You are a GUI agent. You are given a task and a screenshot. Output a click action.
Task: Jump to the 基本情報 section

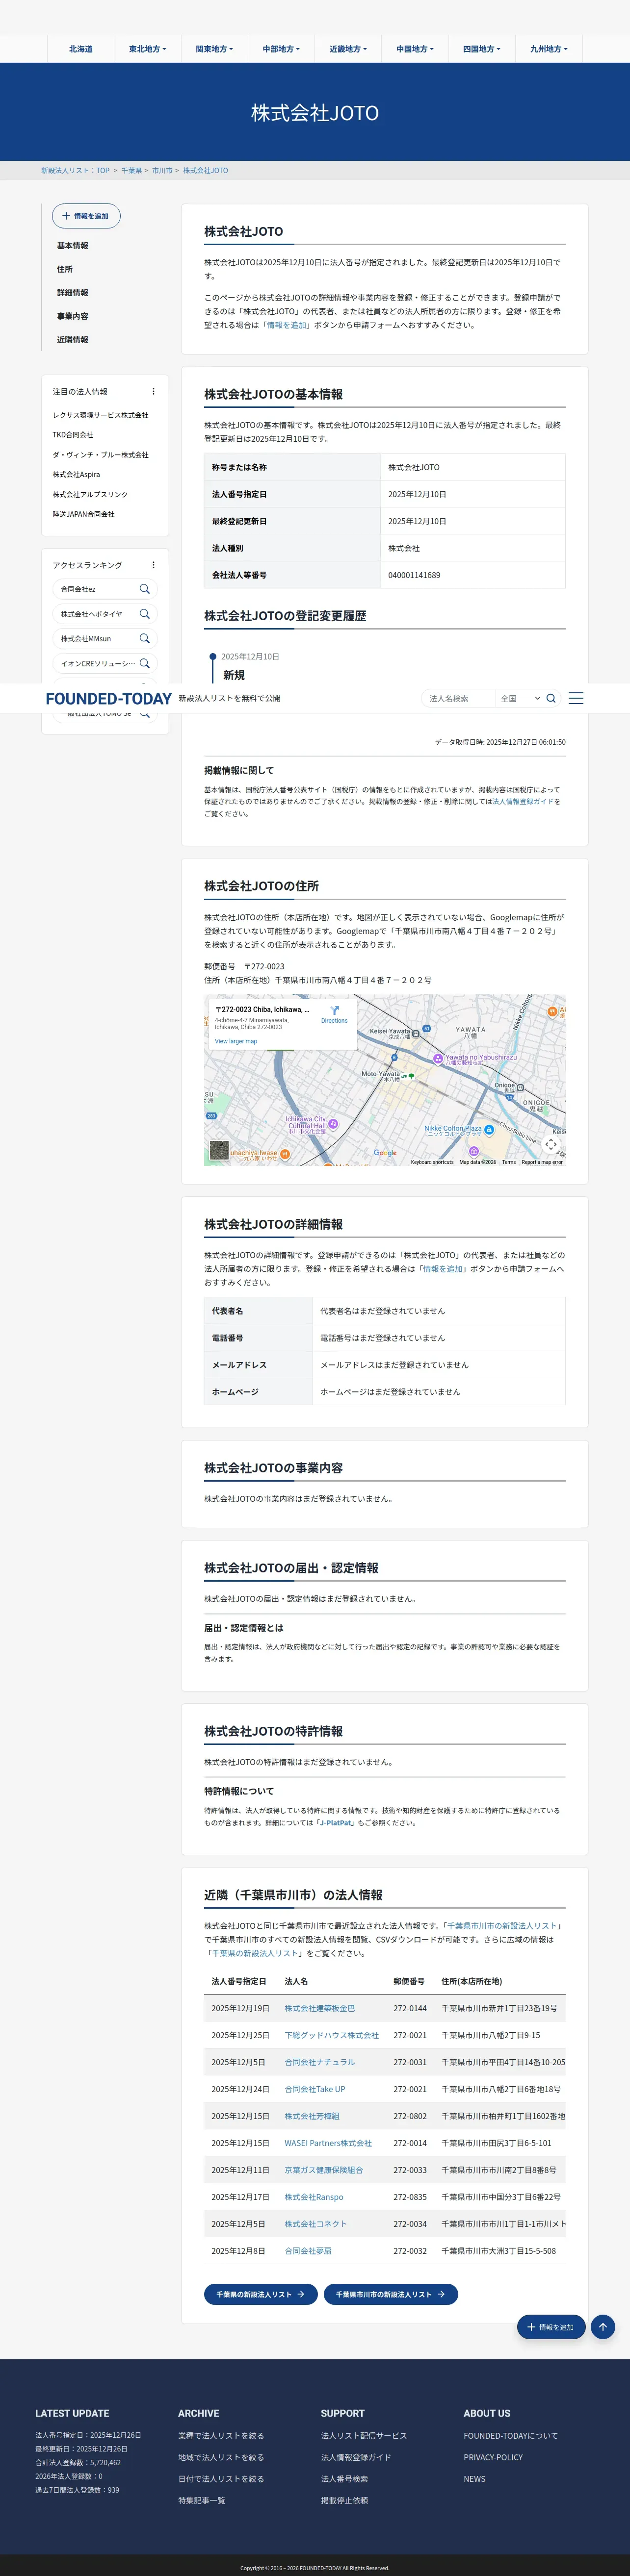[x=72, y=246]
